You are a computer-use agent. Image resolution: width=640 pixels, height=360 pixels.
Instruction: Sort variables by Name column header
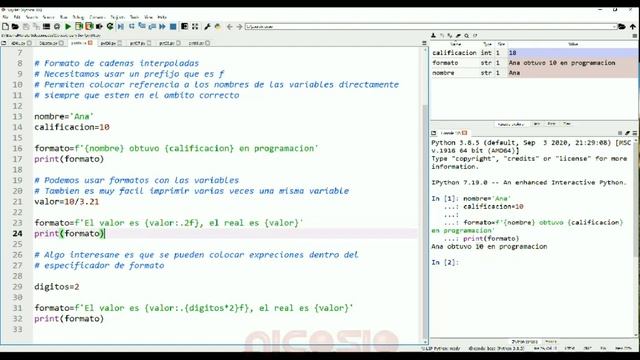tap(455, 44)
